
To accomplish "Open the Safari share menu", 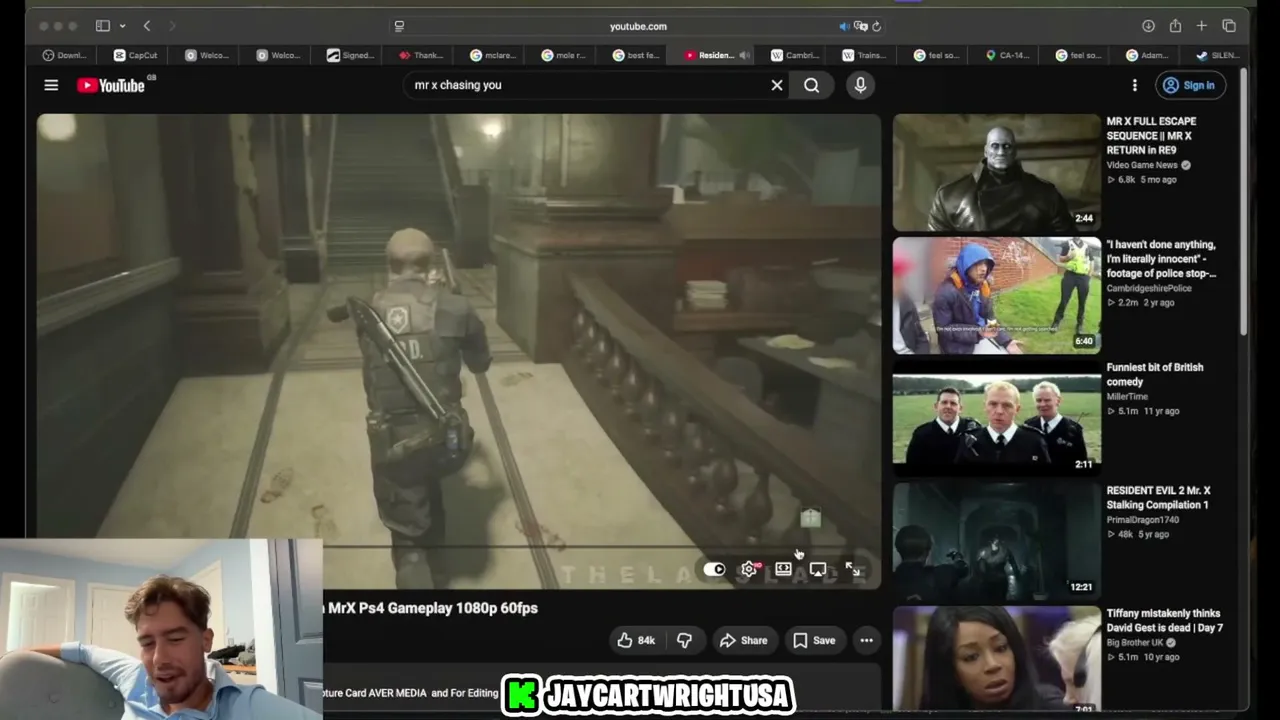I will coord(1175,26).
